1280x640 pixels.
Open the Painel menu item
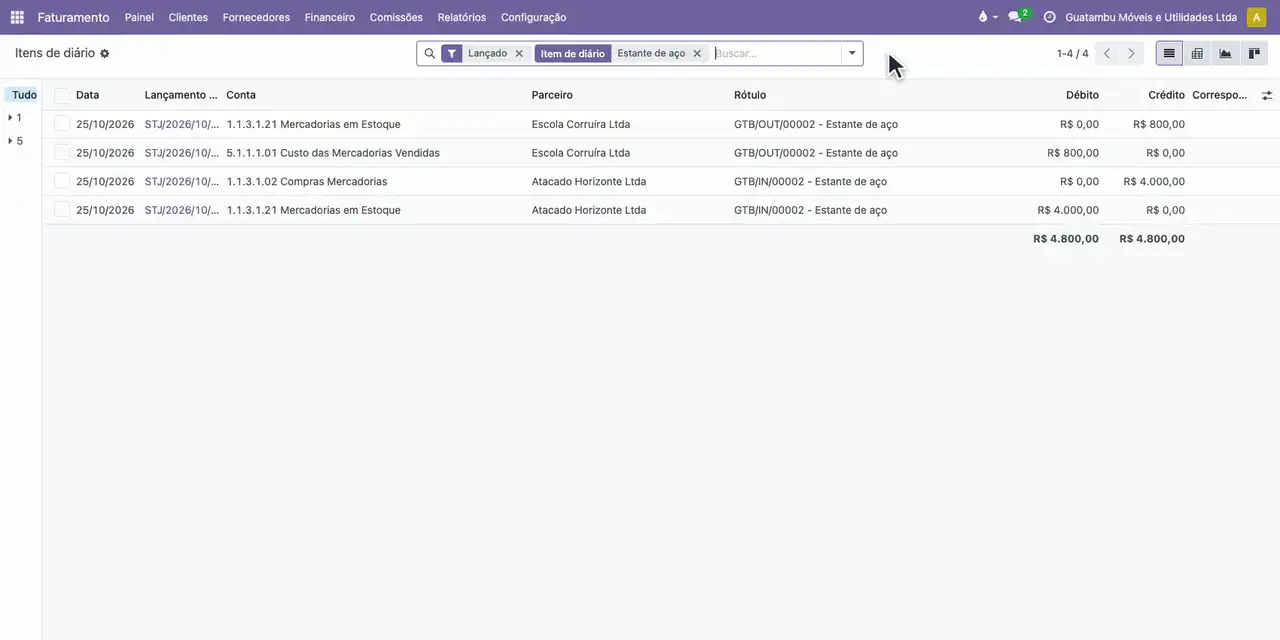[139, 17]
